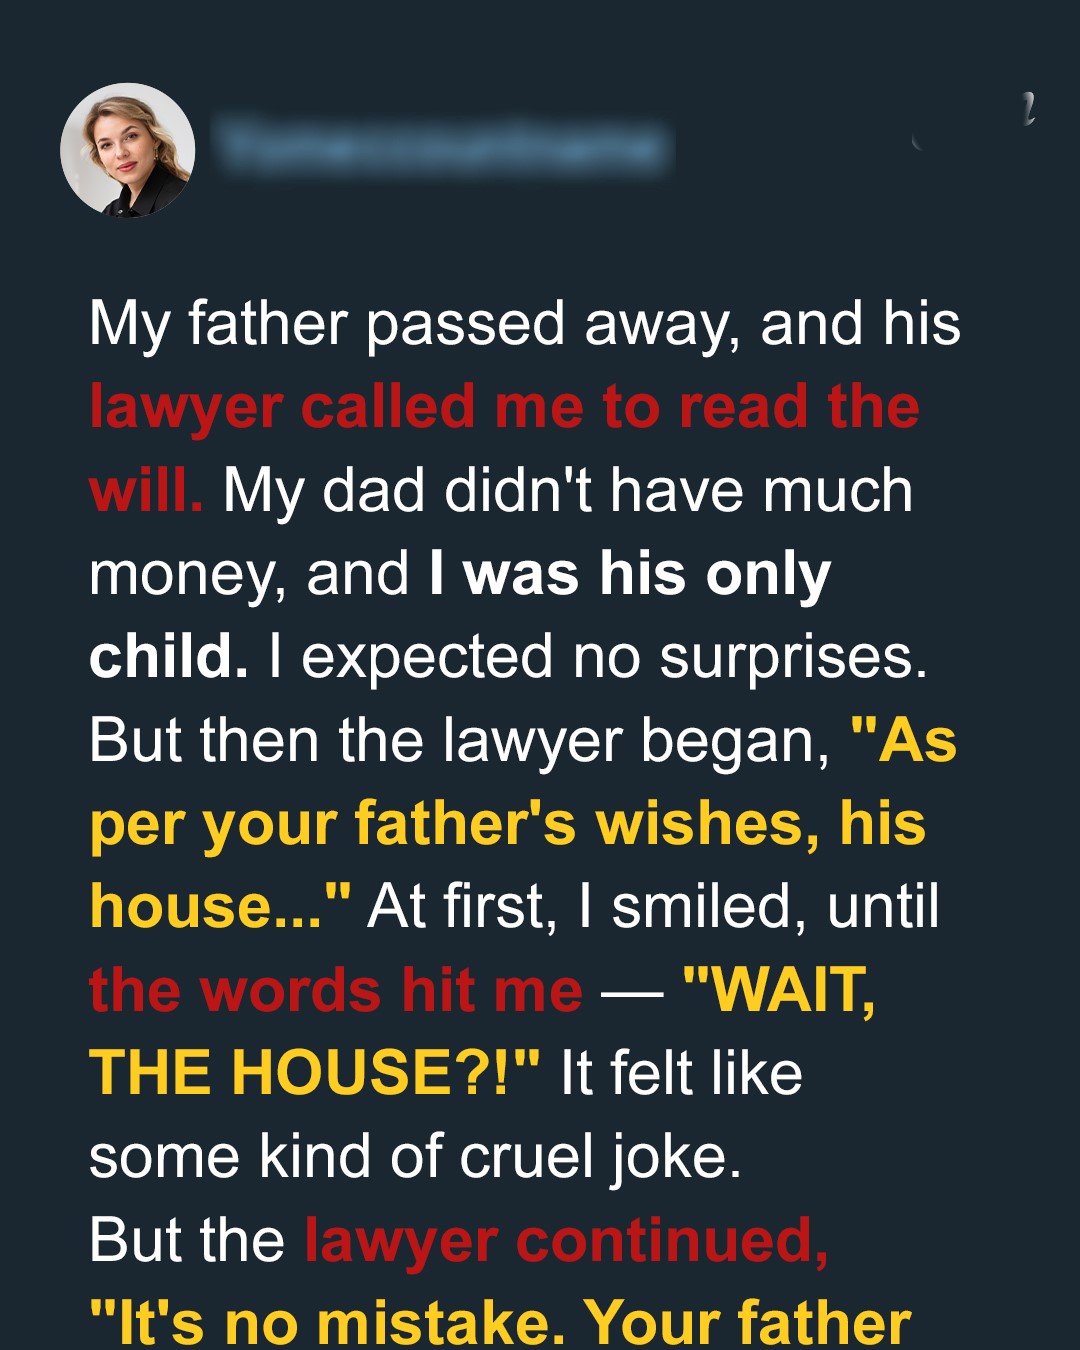This screenshot has height=1350, width=1080.
Task: Click the sentence "I expected no surprises."
Action: click(598, 657)
